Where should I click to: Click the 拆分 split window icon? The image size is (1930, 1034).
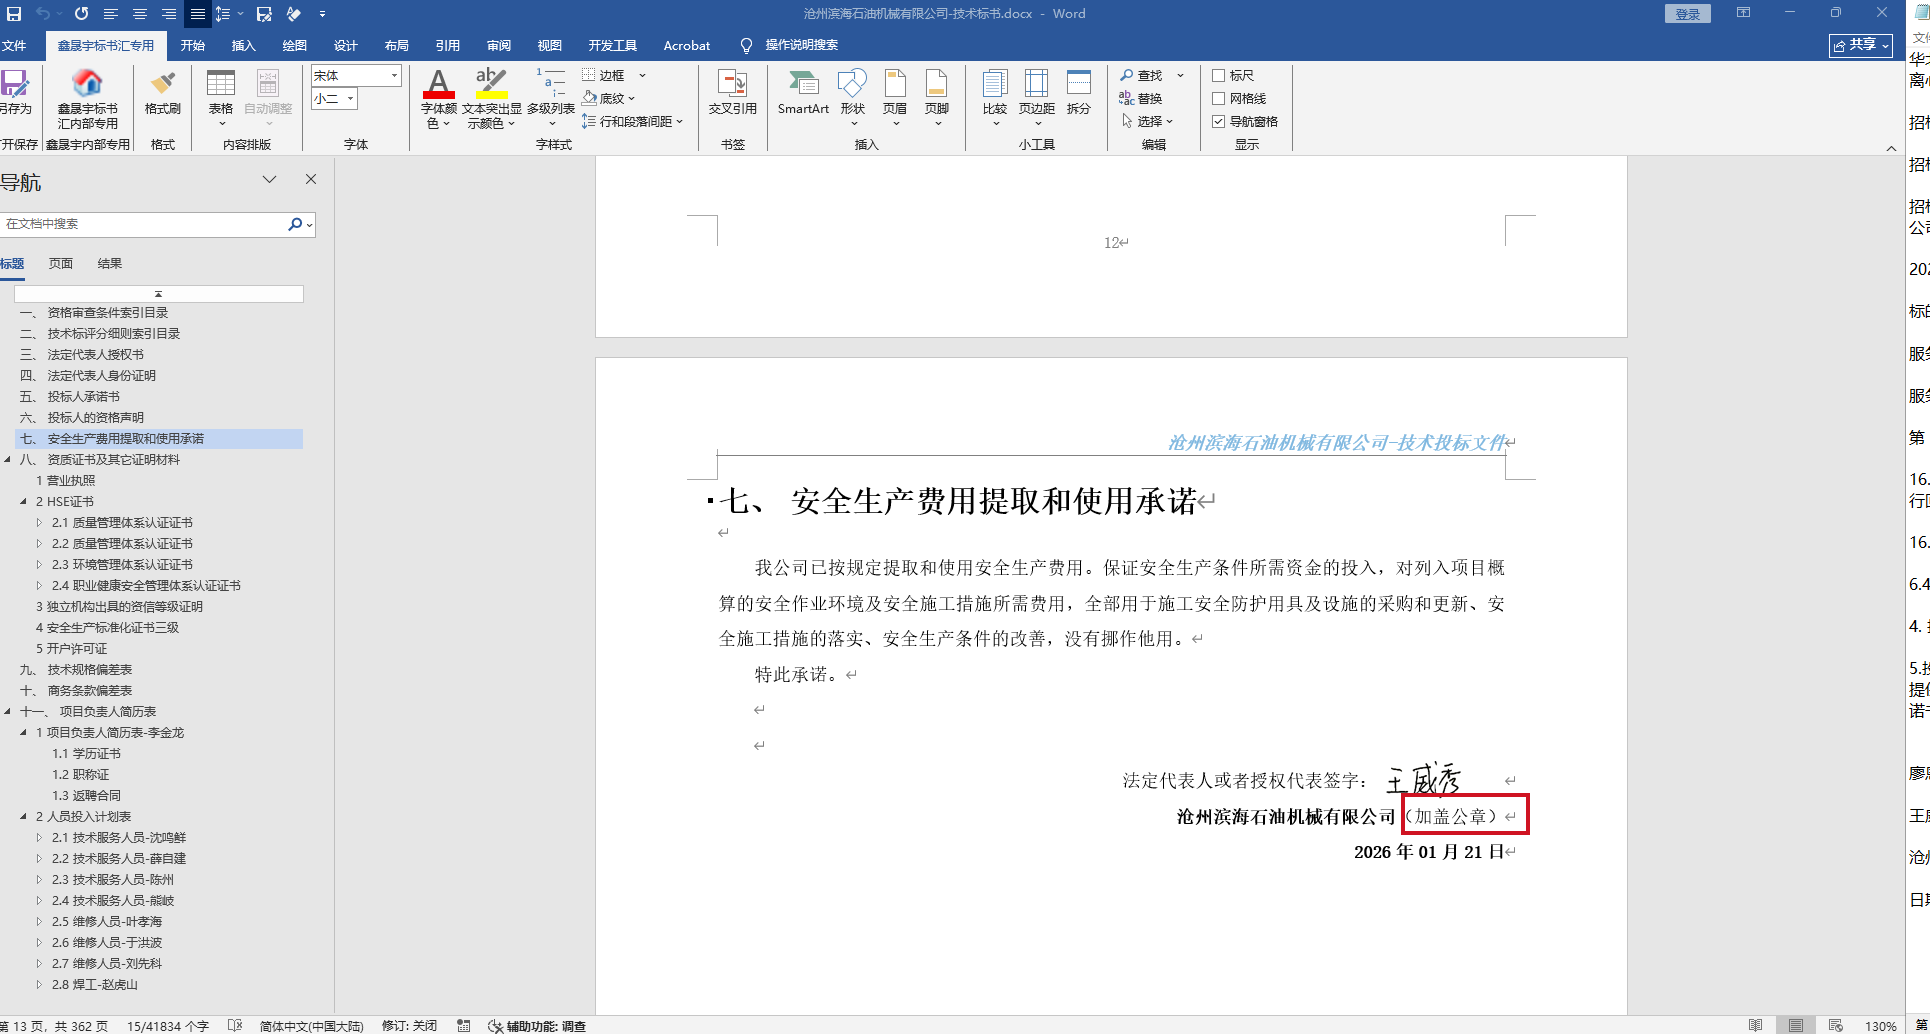pyautogui.click(x=1079, y=92)
